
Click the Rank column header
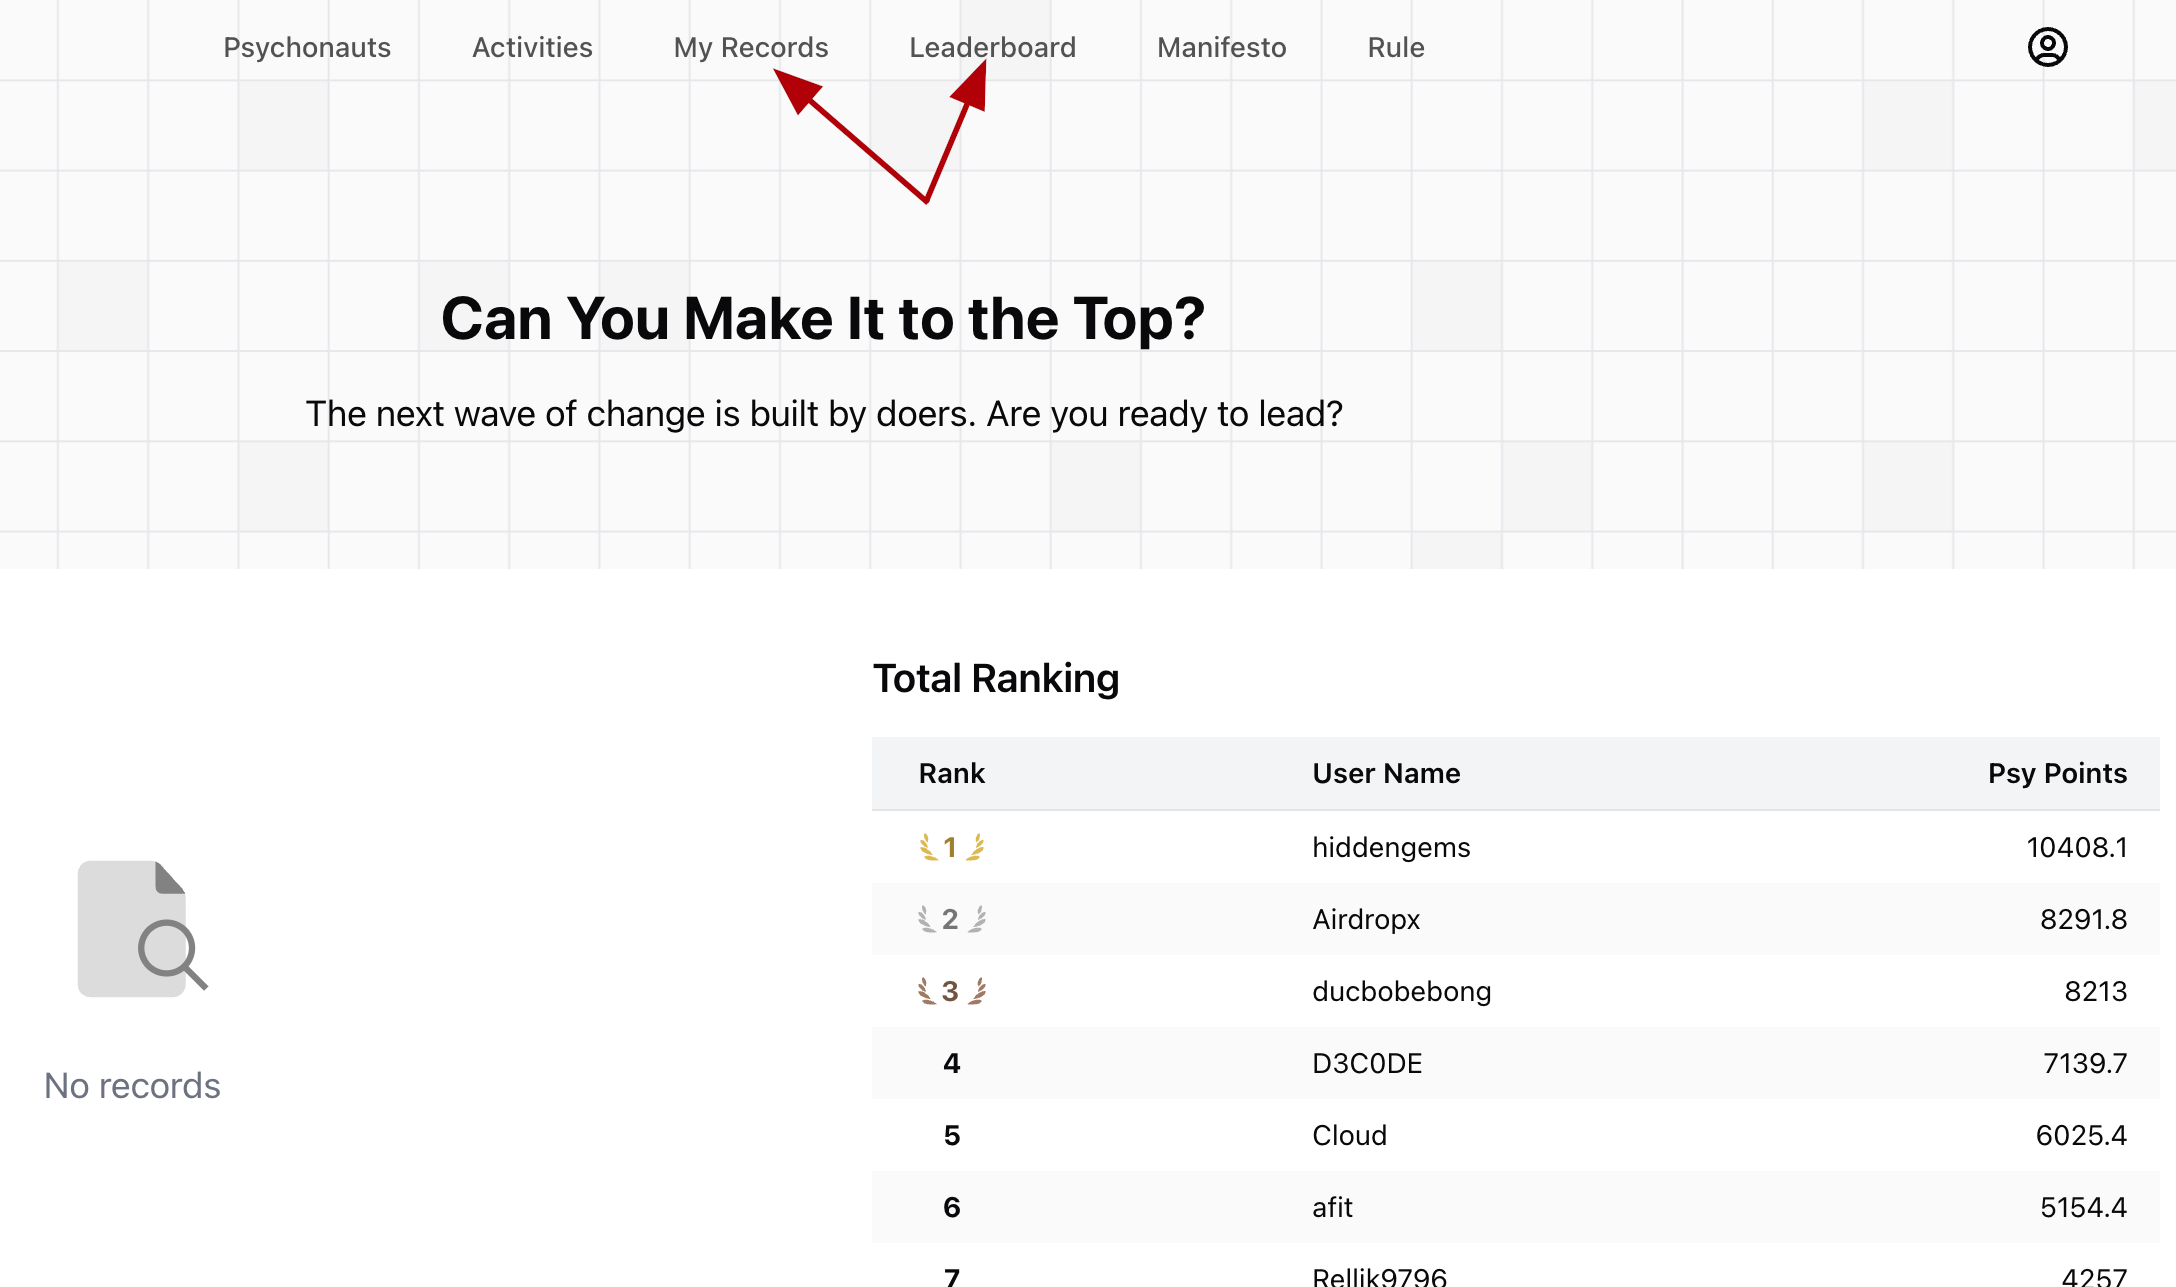click(x=951, y=773)
